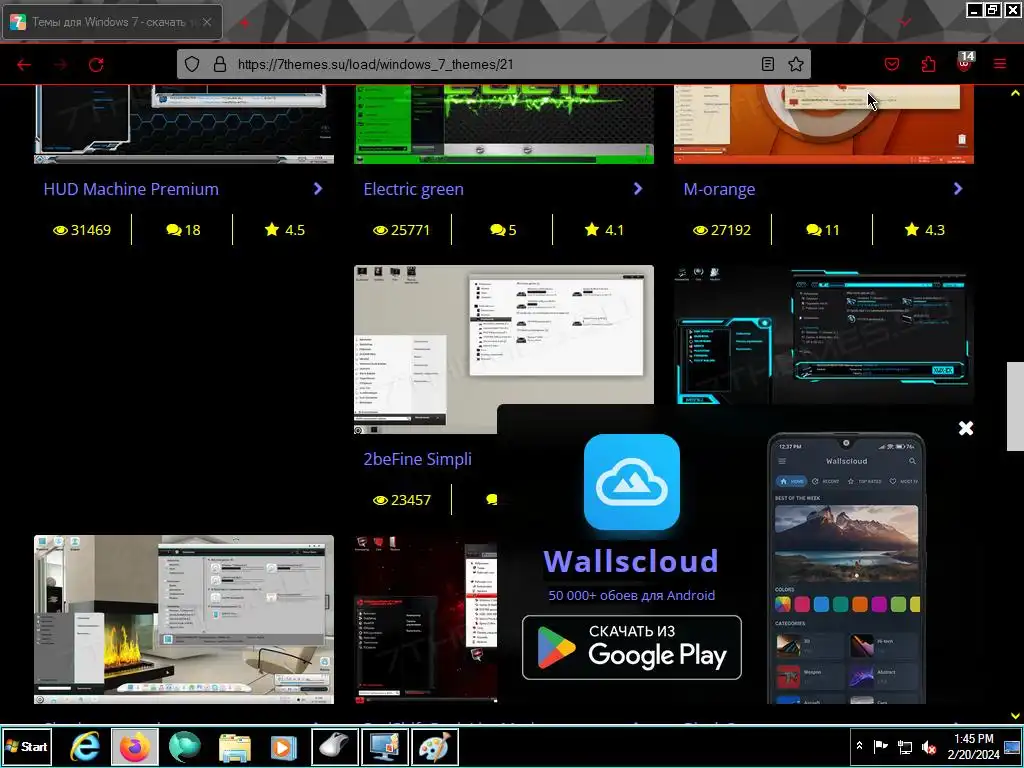Image resolution: width=1024 pixels, height=768 pixels.
Task: Open Windows Media Player taskbar icon
Action: point(283,747)
